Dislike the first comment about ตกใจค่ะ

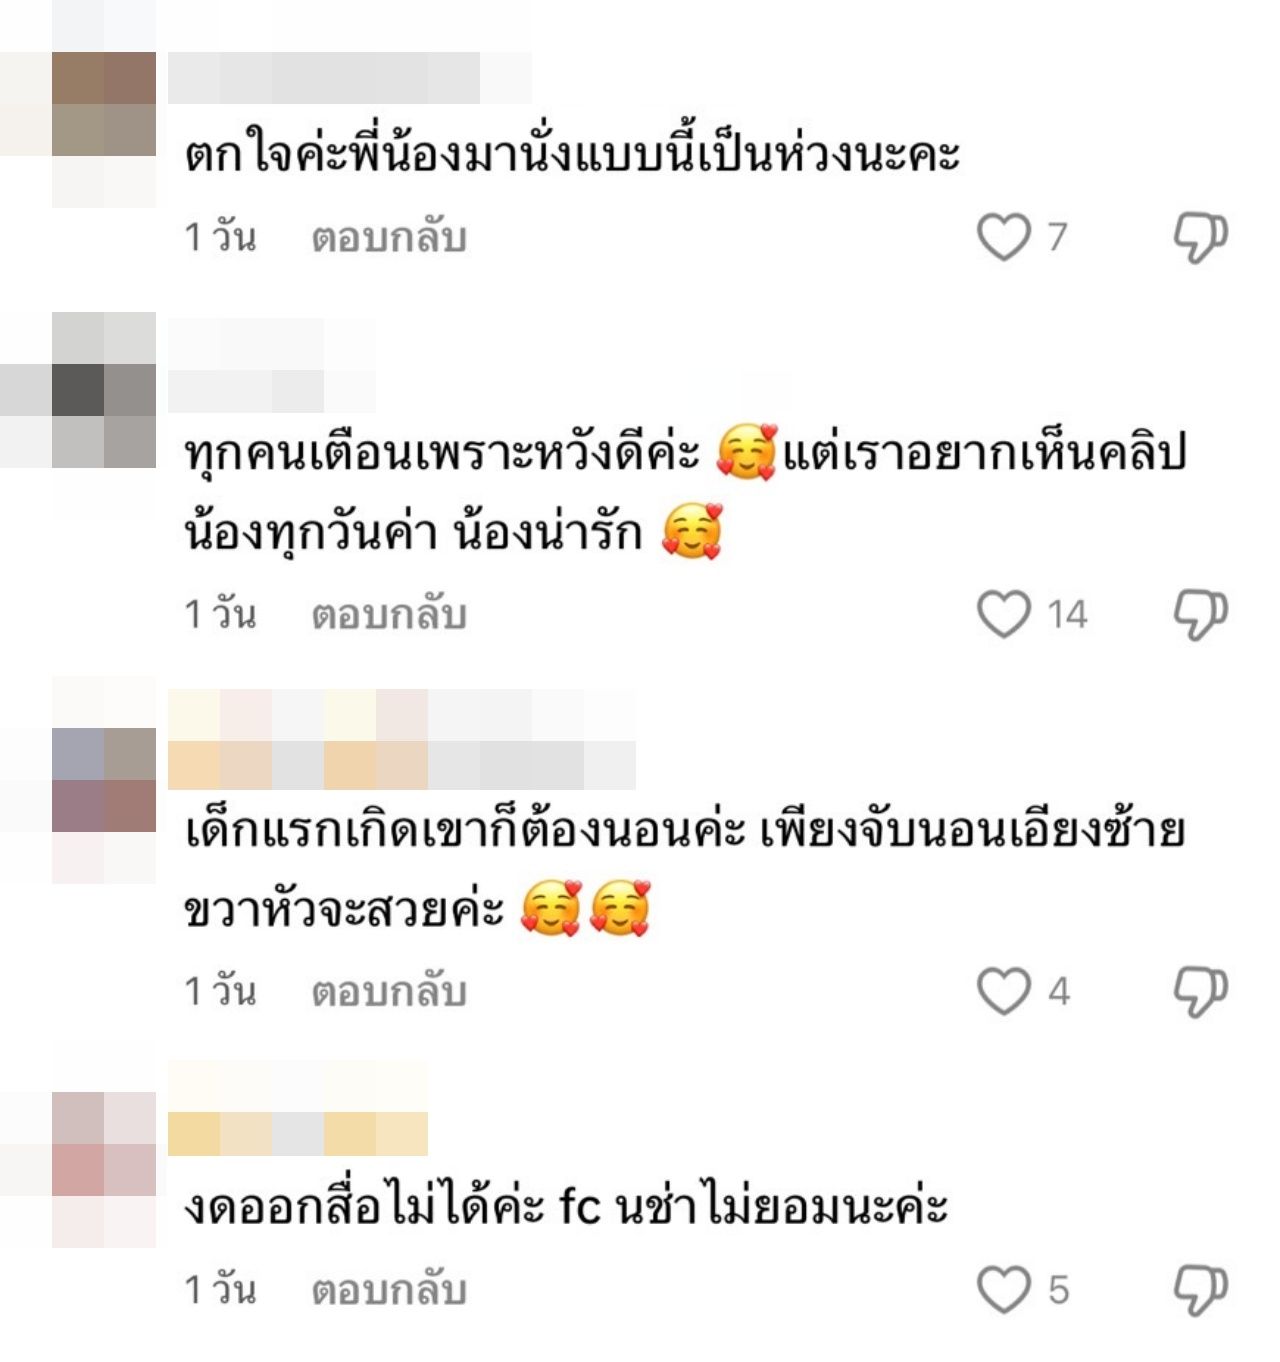[1200, 237]
